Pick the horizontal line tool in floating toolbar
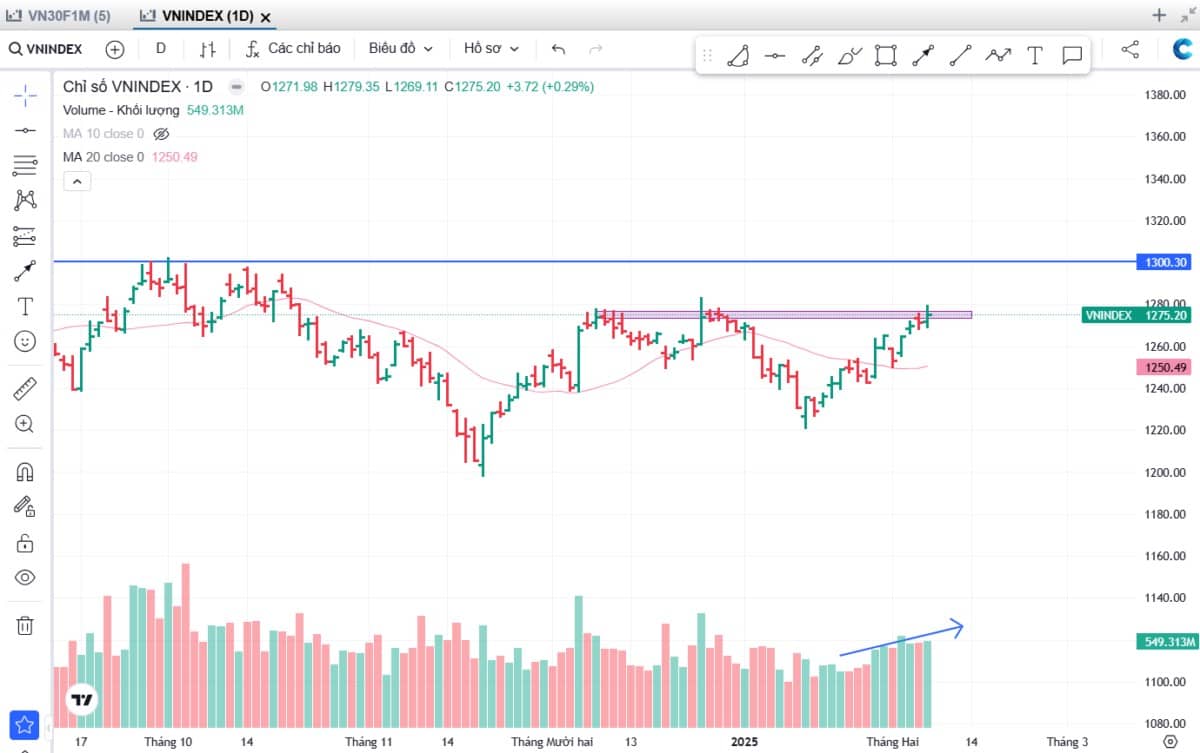 [x=775, y=56]
